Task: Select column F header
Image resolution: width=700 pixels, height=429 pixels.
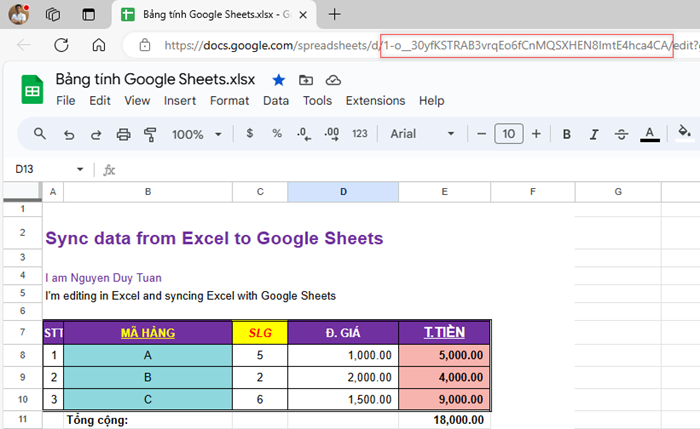Action: [x=533, y=192]
